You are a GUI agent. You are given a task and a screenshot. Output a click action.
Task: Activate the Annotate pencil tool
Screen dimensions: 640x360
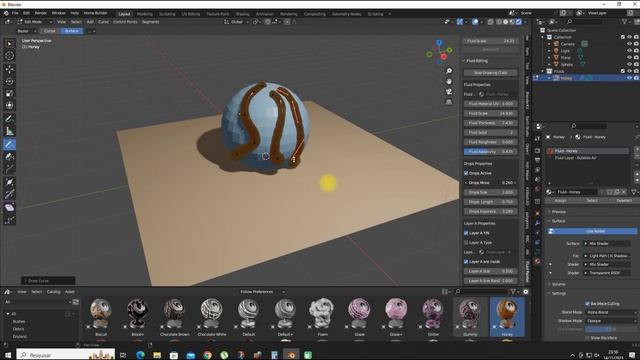click(9, 119)
